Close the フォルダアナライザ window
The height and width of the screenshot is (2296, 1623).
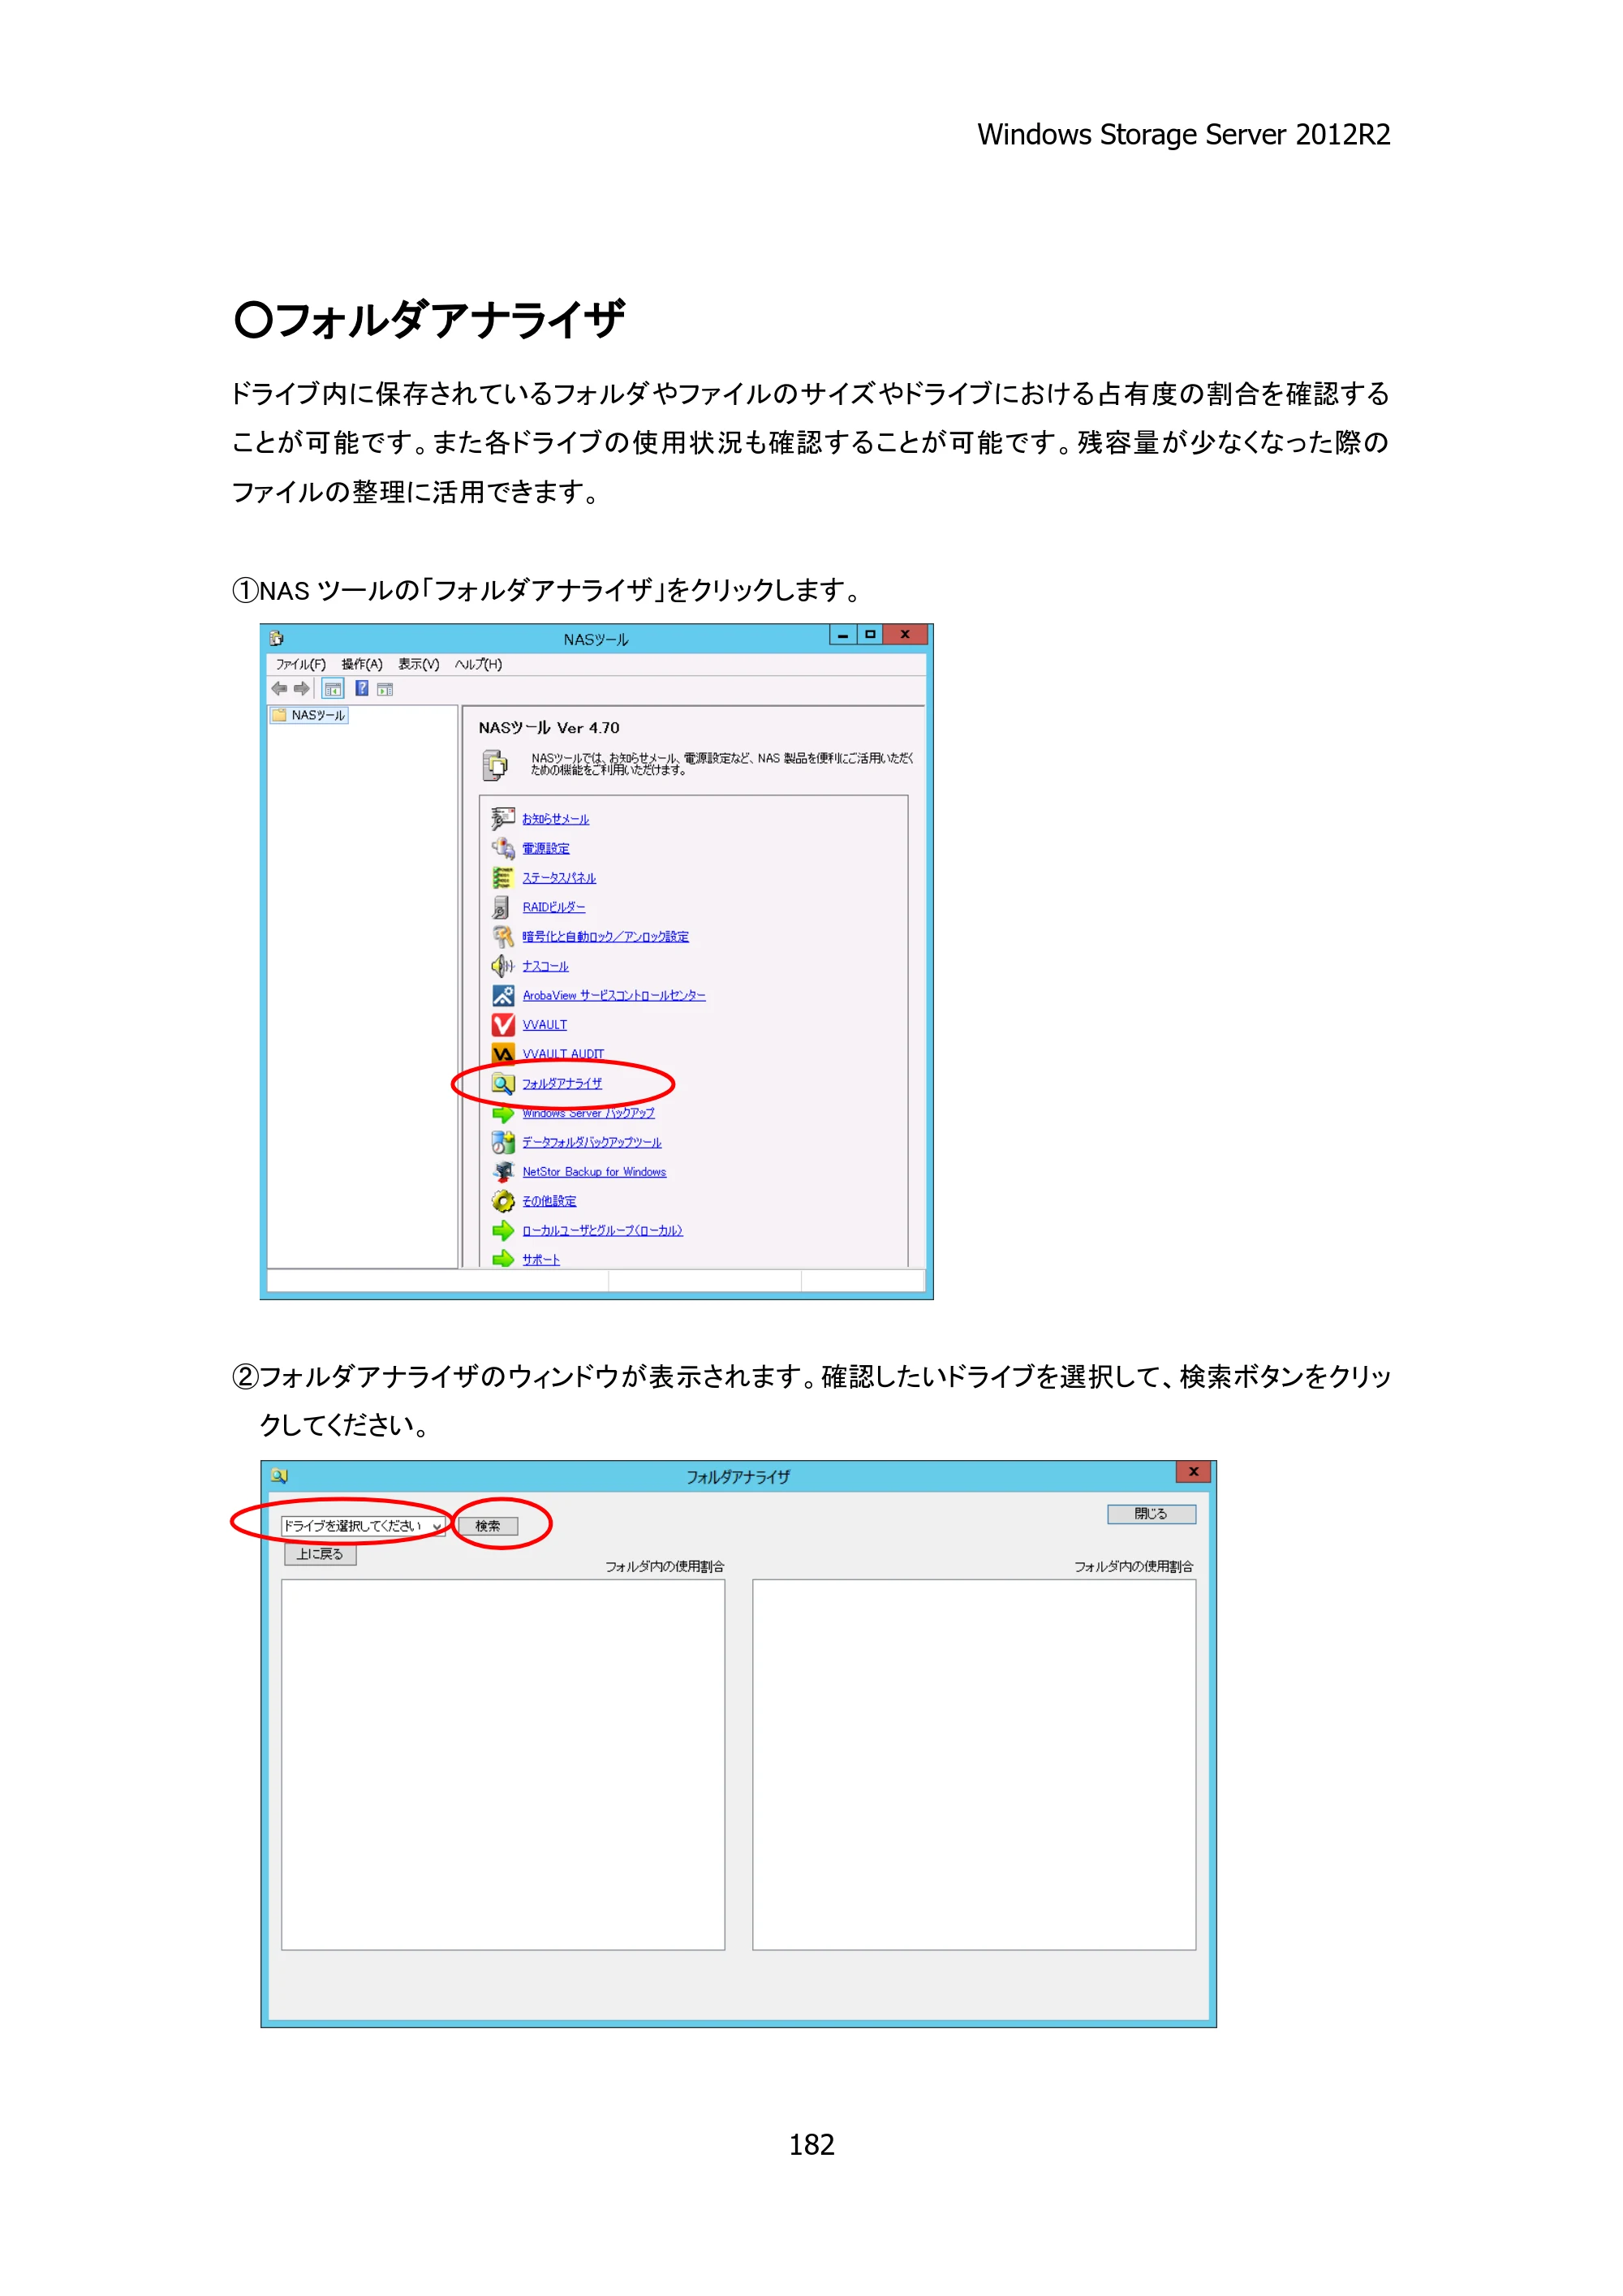1193,1471
